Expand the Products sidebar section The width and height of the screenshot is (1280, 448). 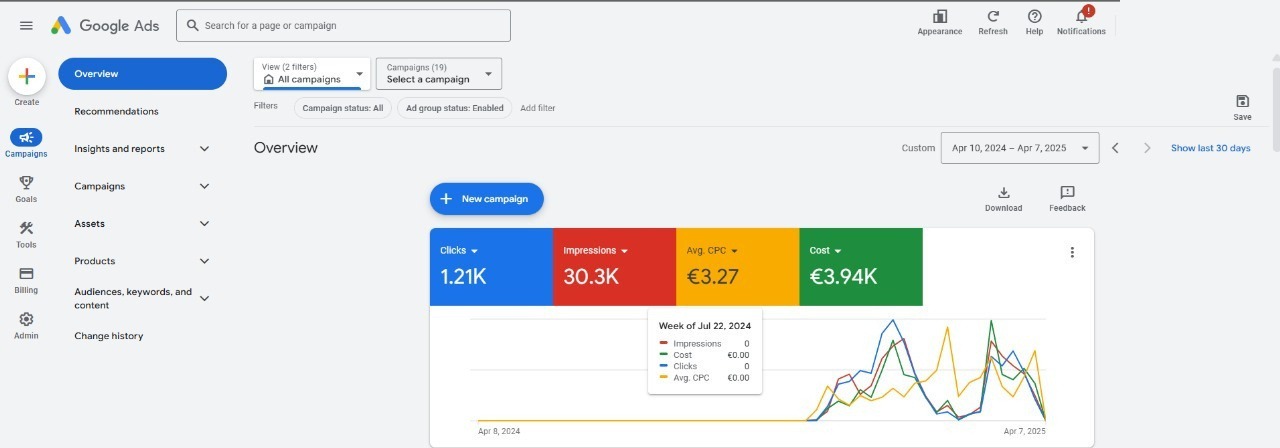click(204, 261)
